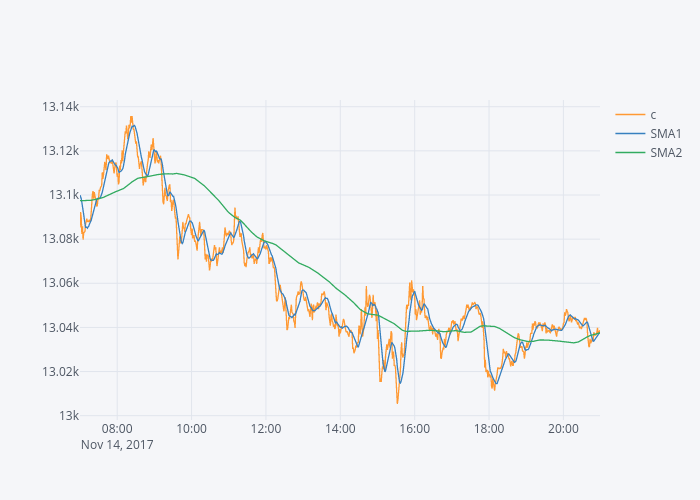700x500 pixels.
Task: Click the price peak above 13.12k
Action: pos(131,117)
